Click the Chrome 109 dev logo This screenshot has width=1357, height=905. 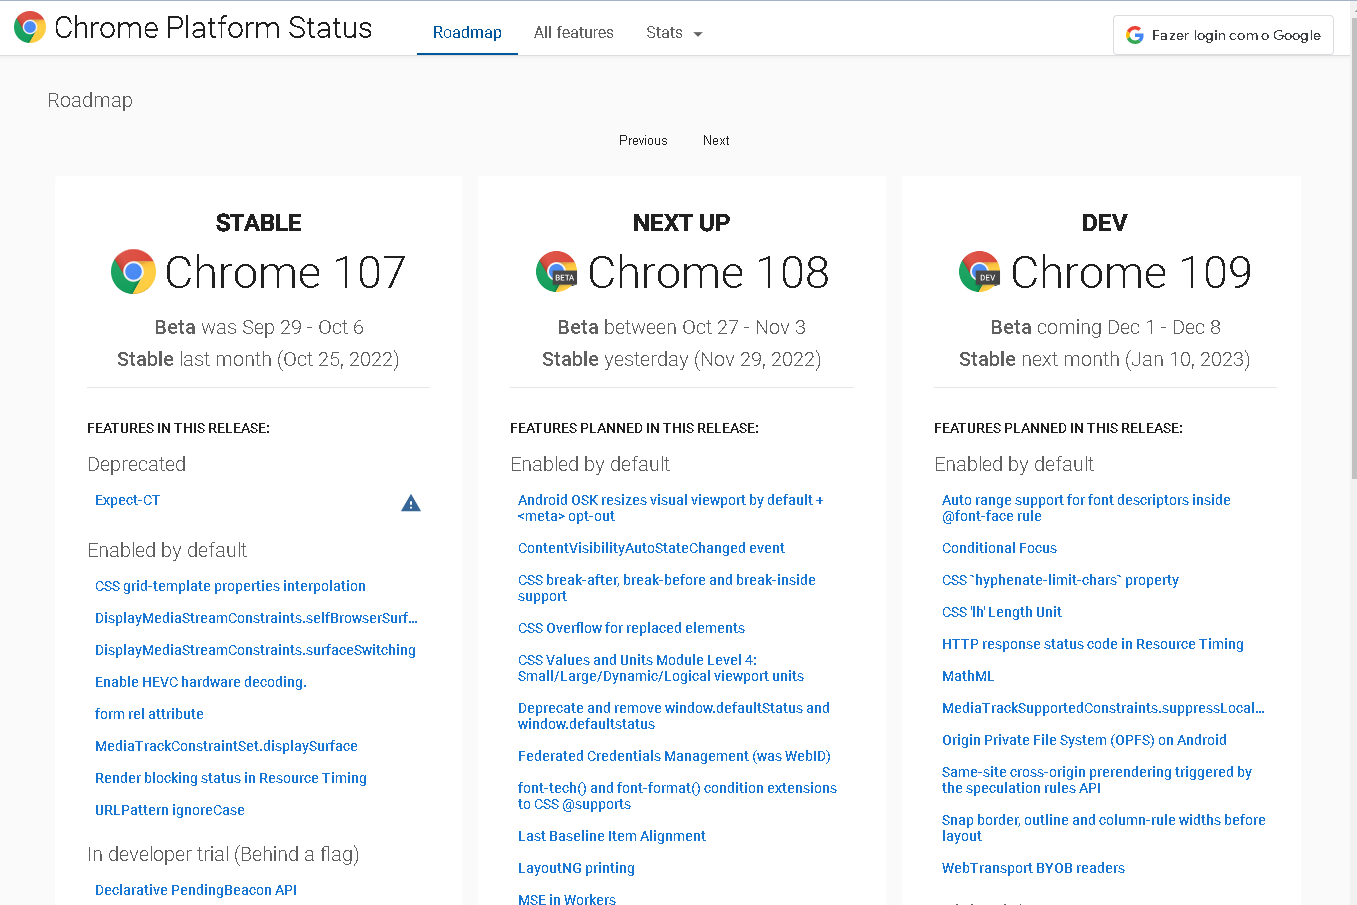pyautogui.click(x=978, y=271)
